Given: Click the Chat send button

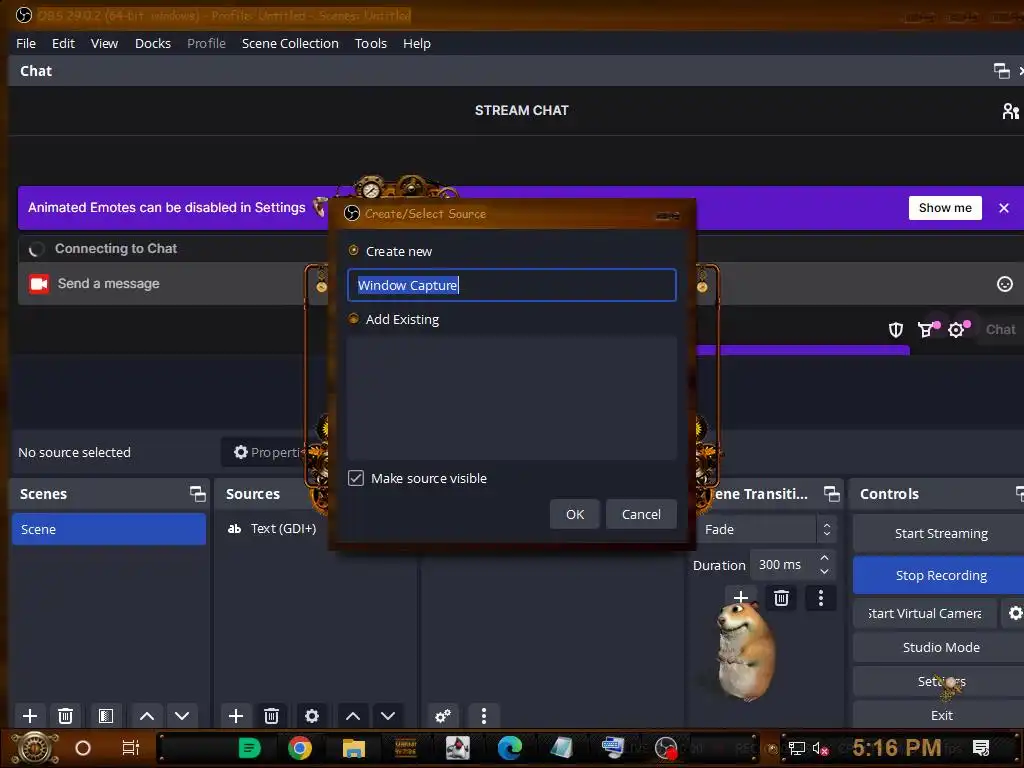Looking at the screenshot, I should pyautogui.click(x=1000, y=330).
